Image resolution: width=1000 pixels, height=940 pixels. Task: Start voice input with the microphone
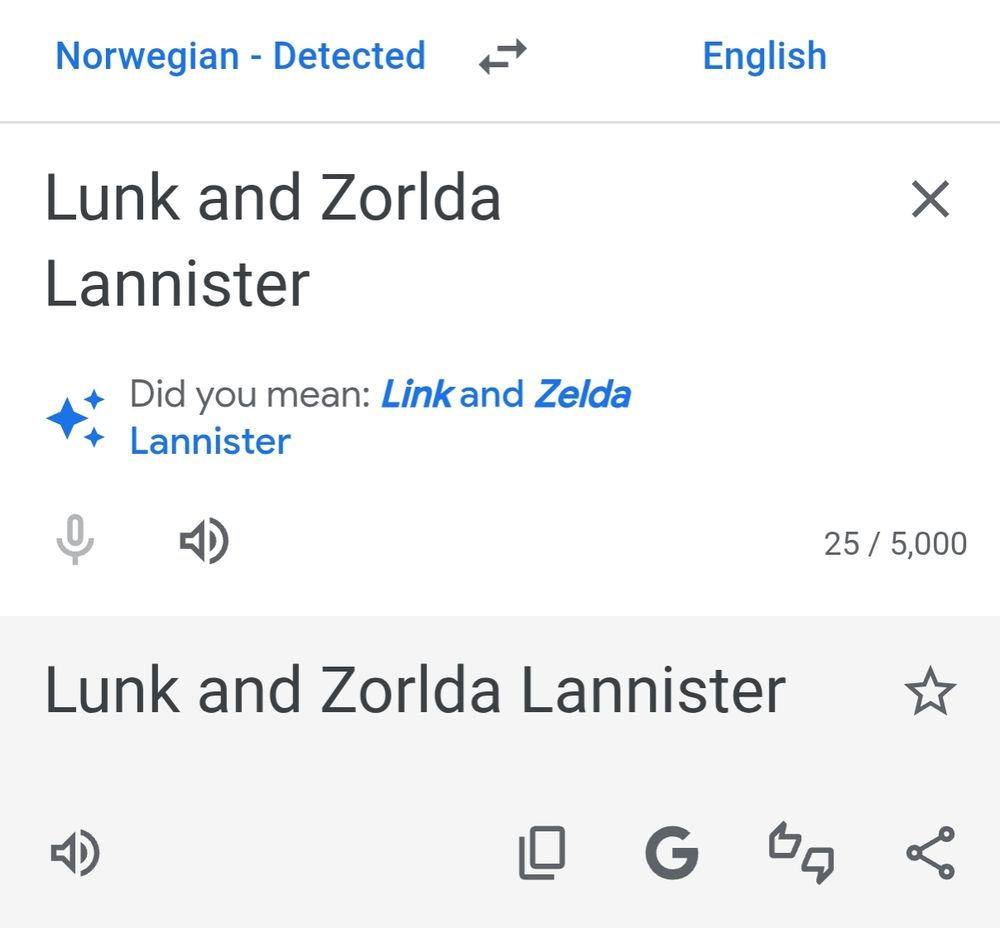click(x=75, y=541)
